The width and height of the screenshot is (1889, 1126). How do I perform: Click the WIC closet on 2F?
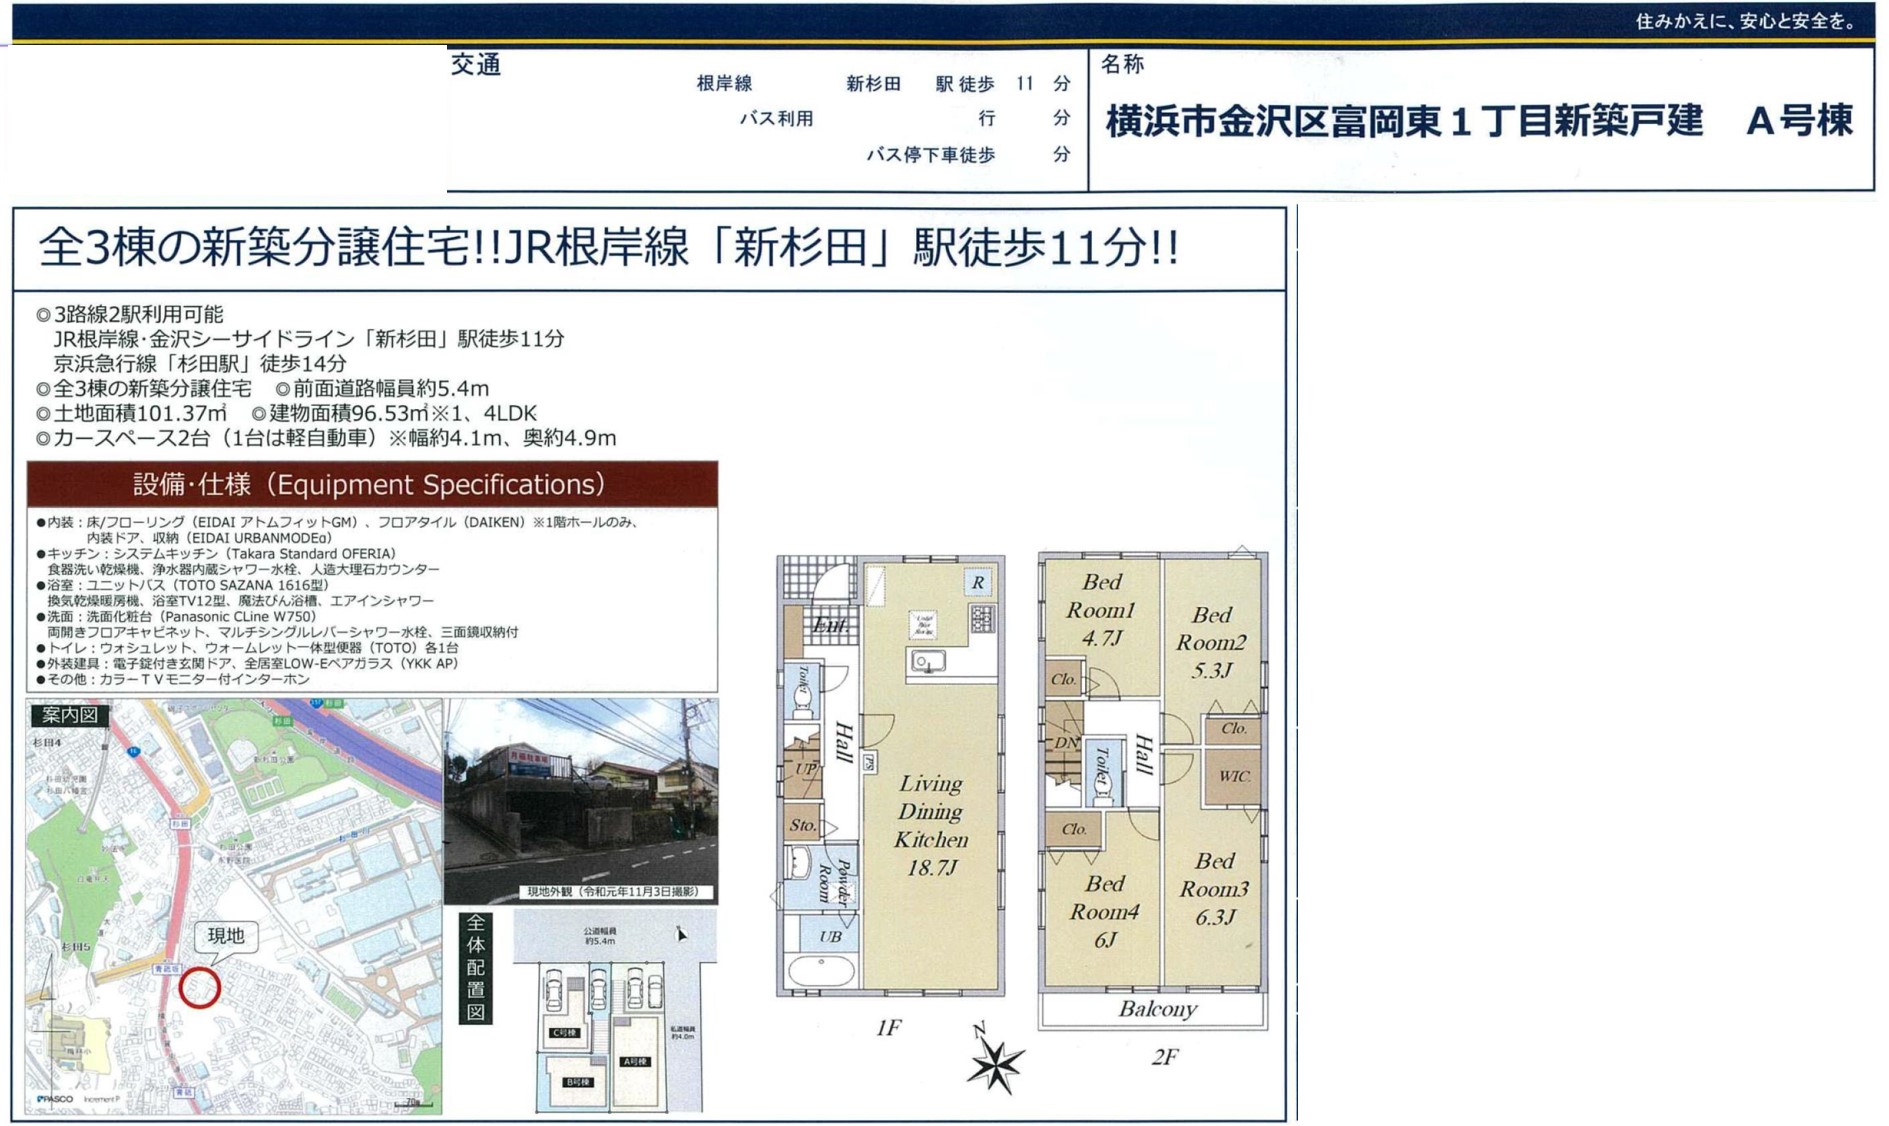[x=1233, y=776]
